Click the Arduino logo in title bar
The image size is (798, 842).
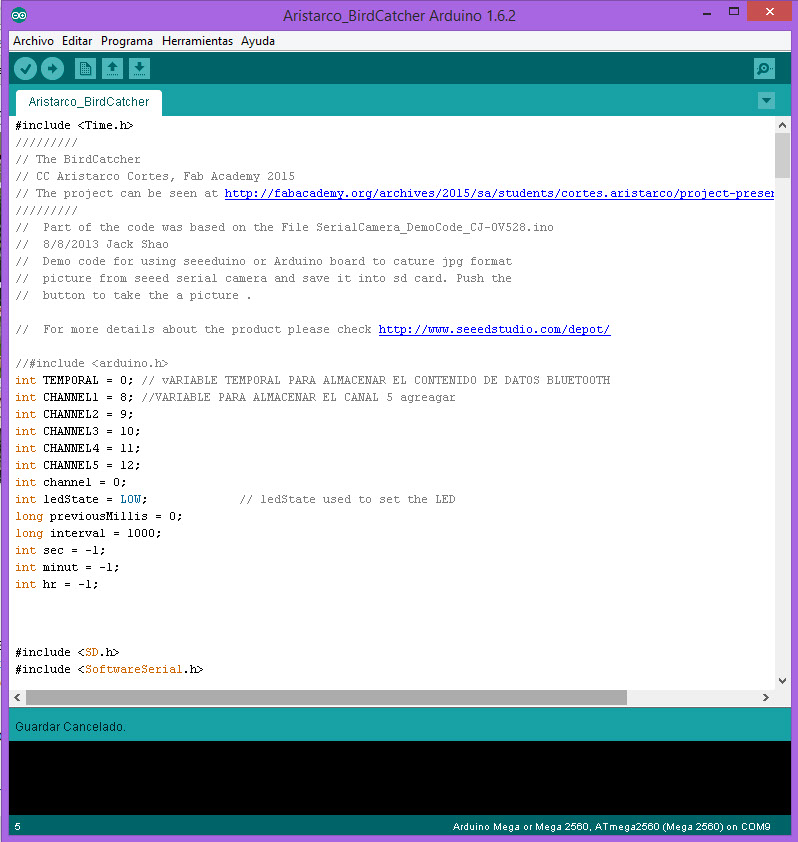click(x=19, y=15)
